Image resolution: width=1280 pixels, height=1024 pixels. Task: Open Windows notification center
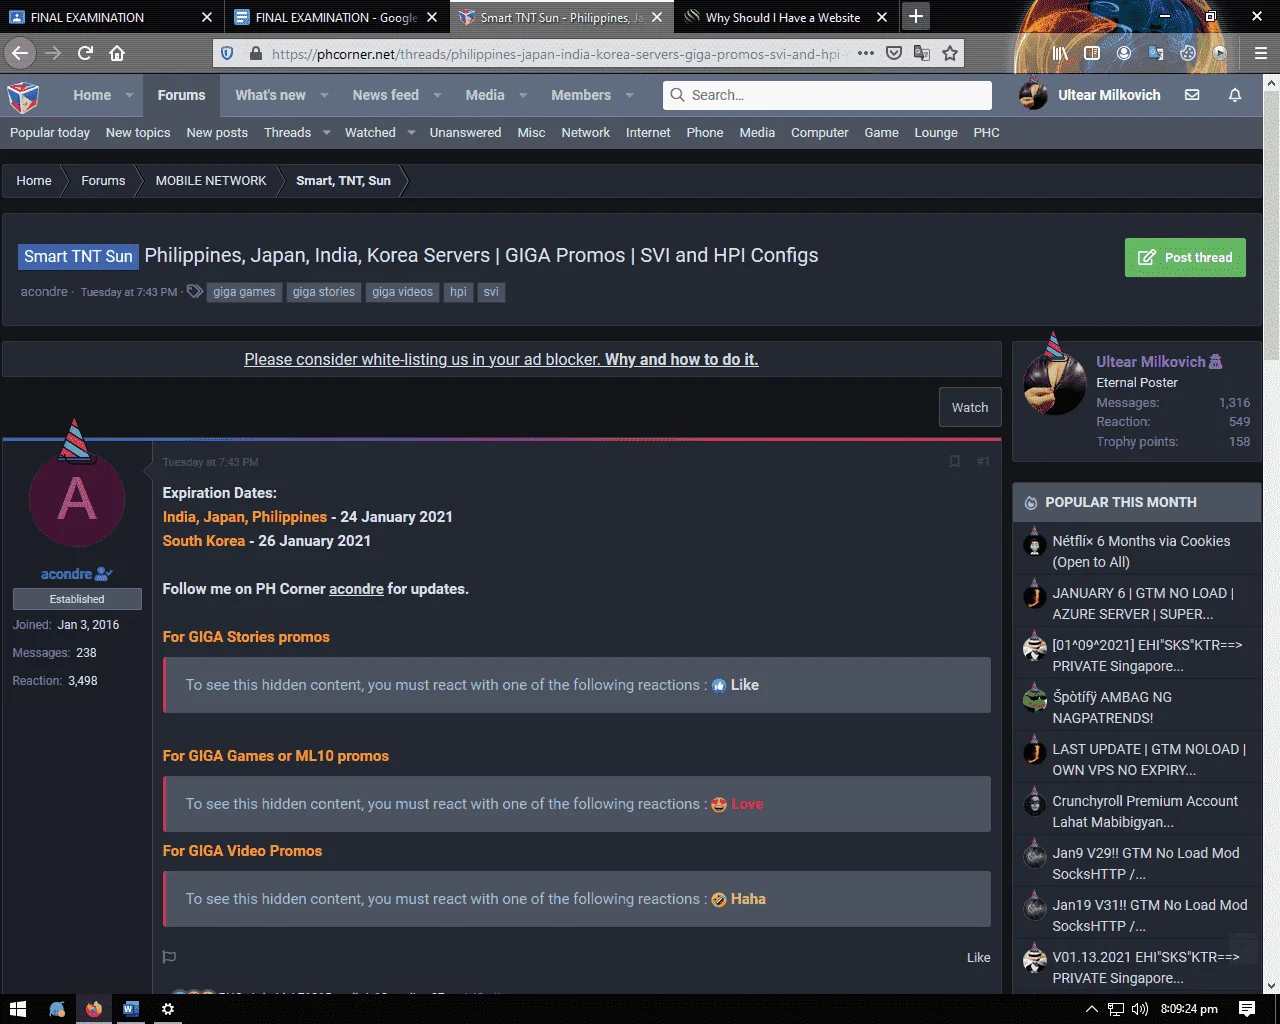tap(1247, 1009)
